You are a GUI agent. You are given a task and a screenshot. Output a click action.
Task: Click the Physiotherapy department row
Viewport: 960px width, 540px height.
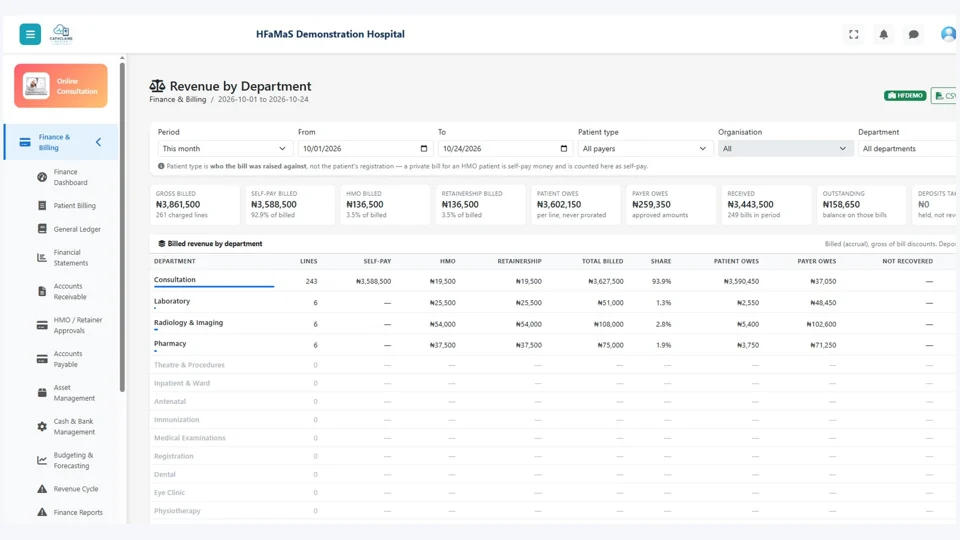554,511
